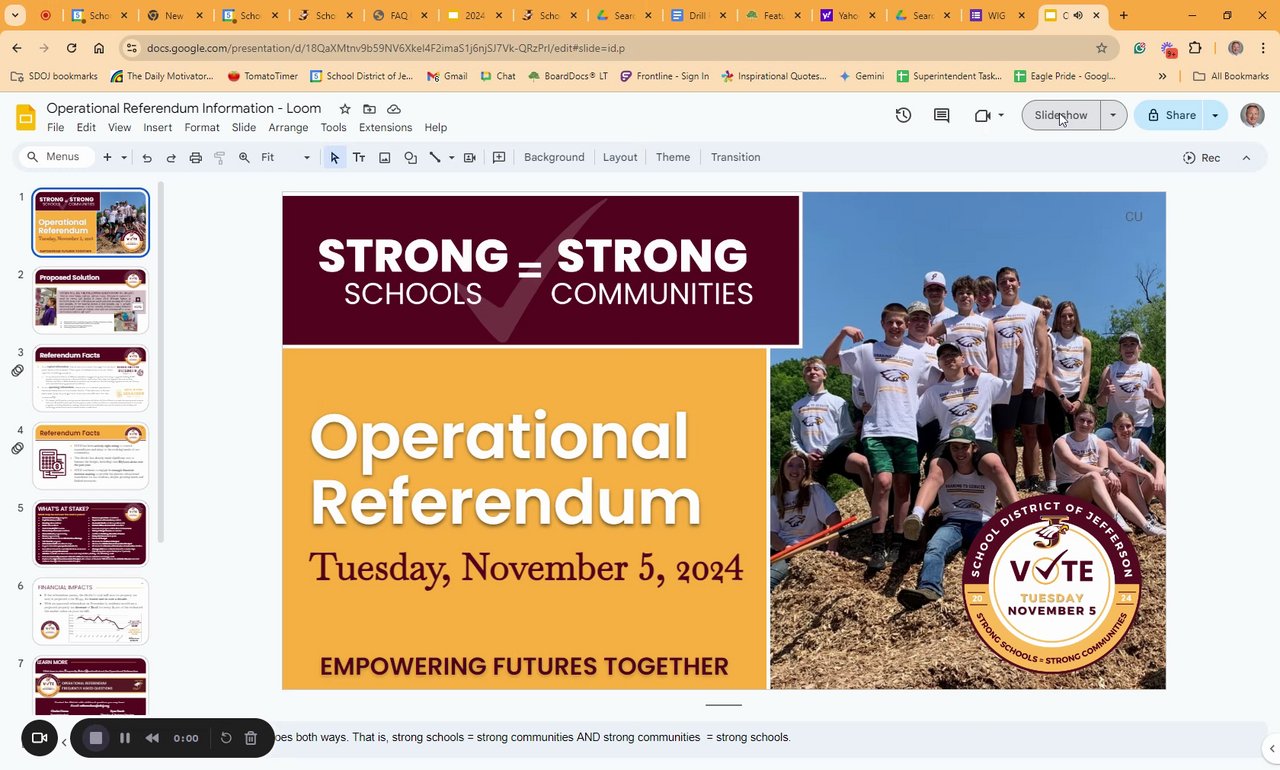Add a comment icon in toolbar
1280x770 pixels.
pos(499,157)
